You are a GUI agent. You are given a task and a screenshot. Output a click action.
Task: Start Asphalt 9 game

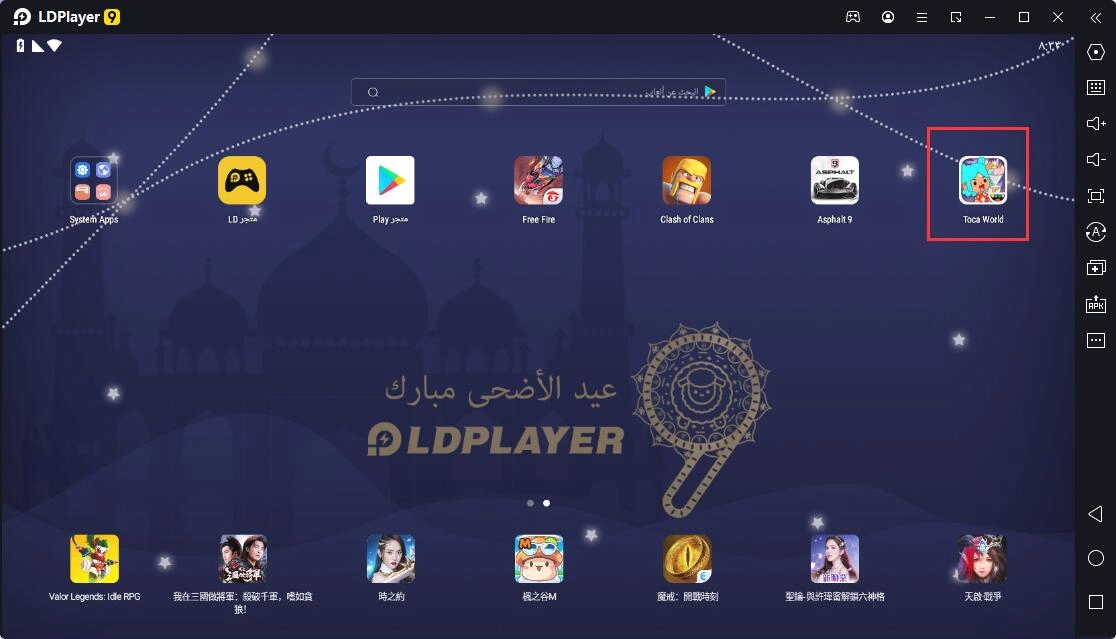click(x=835, y=180)
